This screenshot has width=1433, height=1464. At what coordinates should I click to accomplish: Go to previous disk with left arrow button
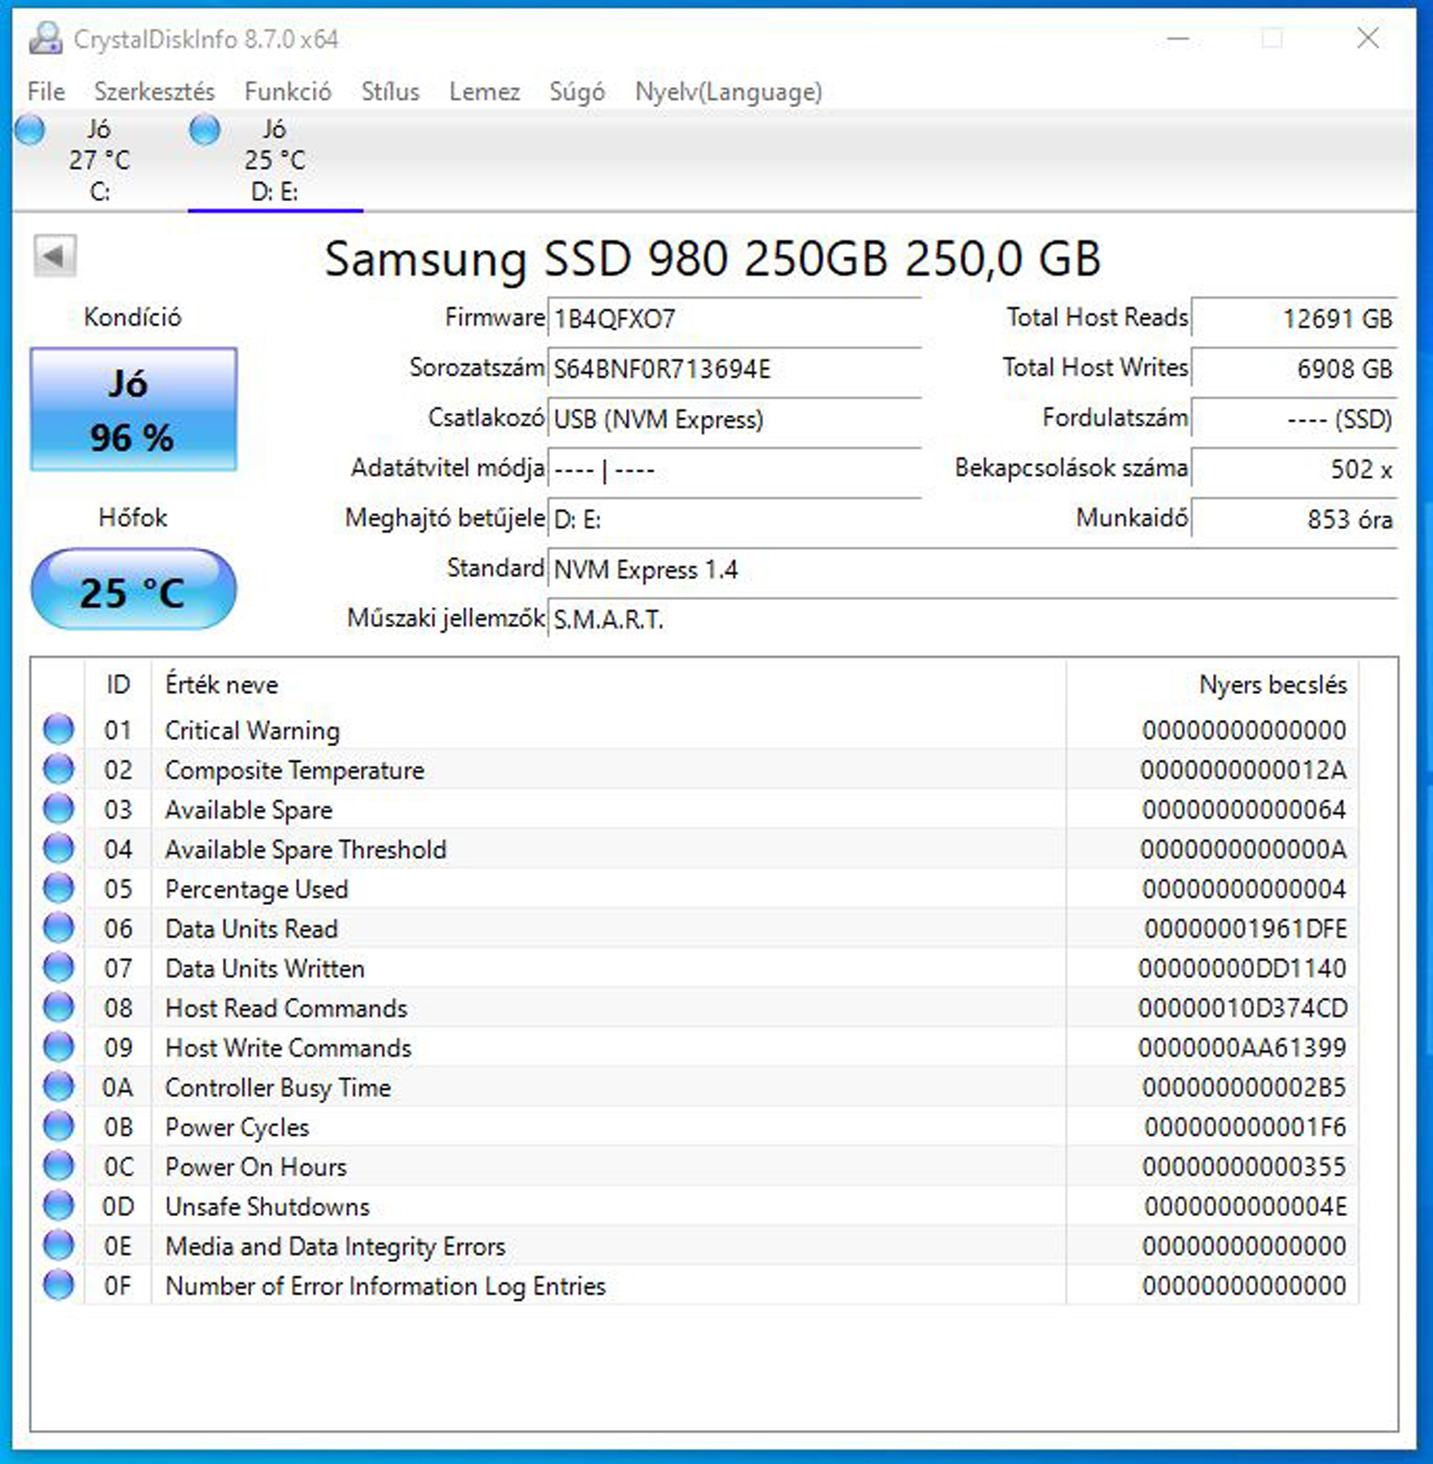click(55, 256)
